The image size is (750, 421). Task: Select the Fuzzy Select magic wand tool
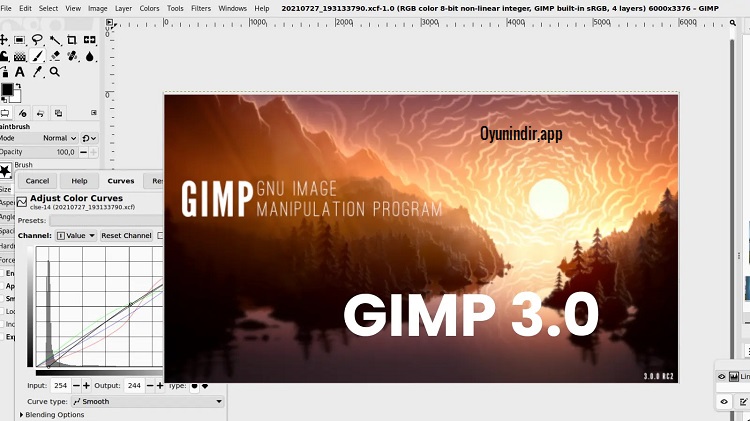click(55, 40)
